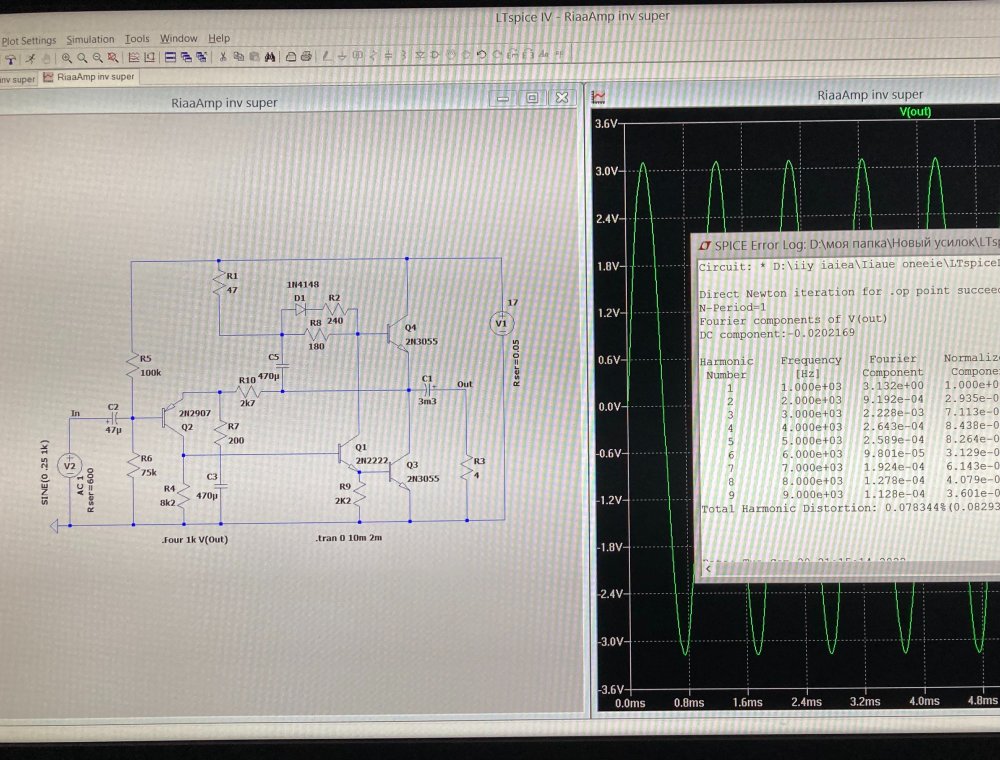Click the Cut scissors icon
The width and height of the screenshot is (1000, 760).
coord(223,58)
